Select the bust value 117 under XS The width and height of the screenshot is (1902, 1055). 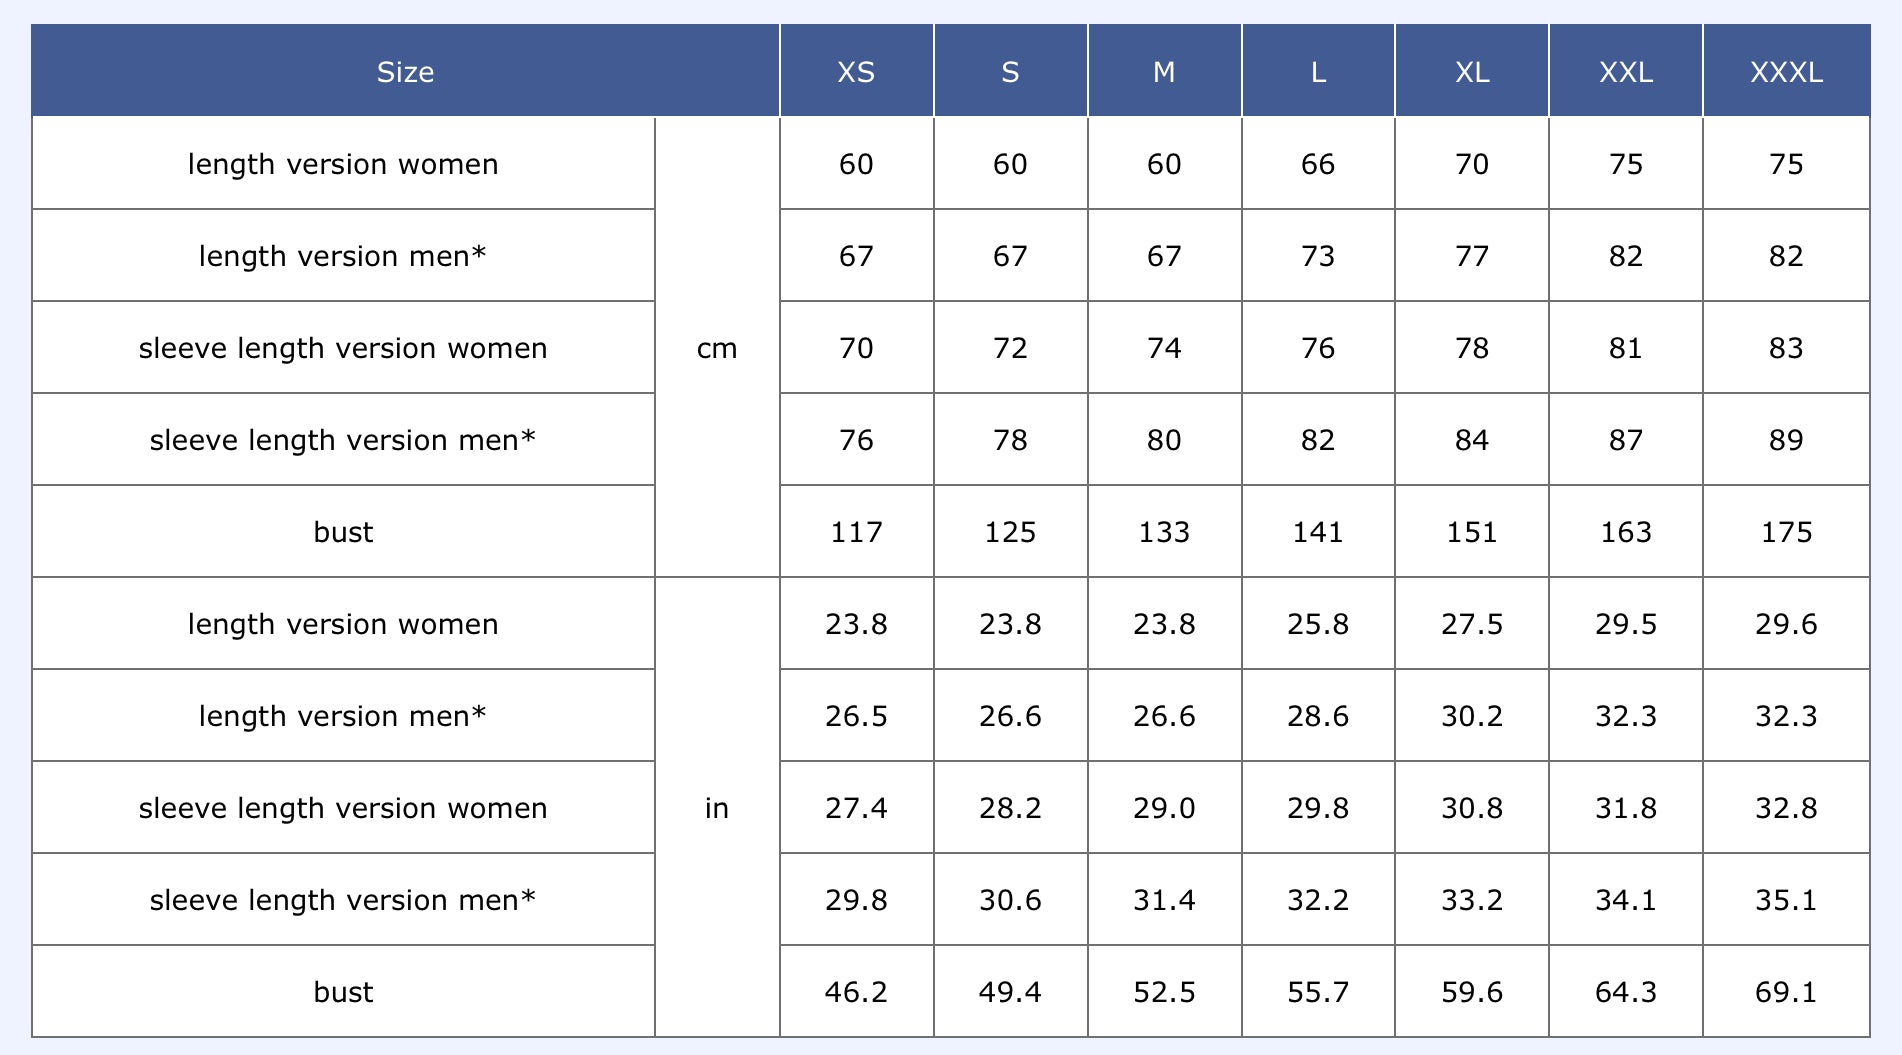[856, 532]
